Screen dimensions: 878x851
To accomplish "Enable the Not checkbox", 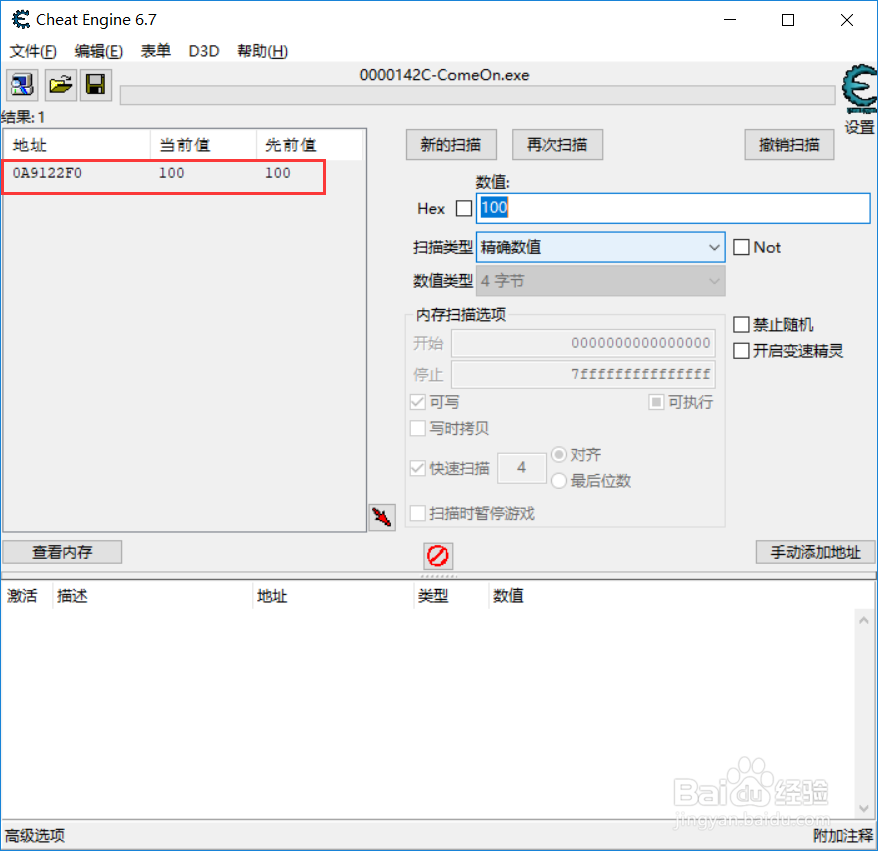I will pos(741,247).
